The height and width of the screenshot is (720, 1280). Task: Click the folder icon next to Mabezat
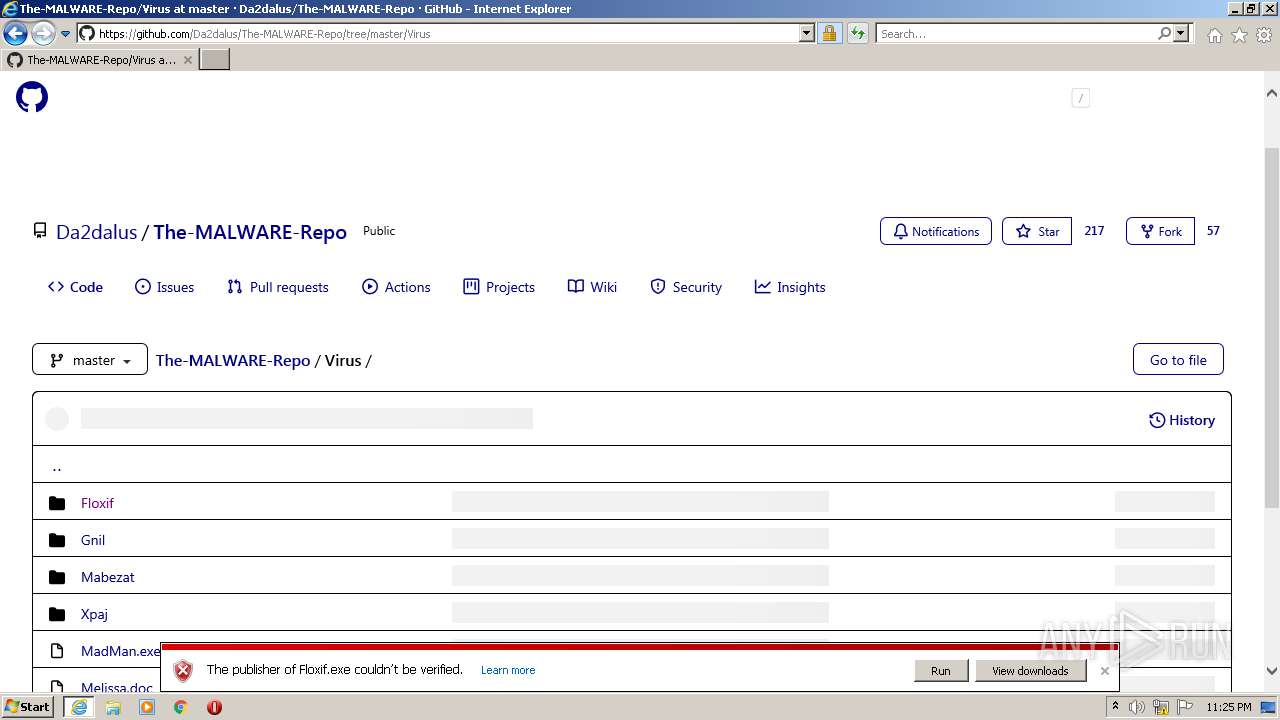[57, 577]
